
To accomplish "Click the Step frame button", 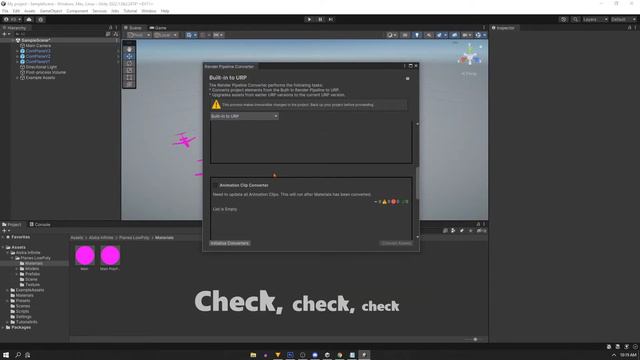I will tap(331, 19).
